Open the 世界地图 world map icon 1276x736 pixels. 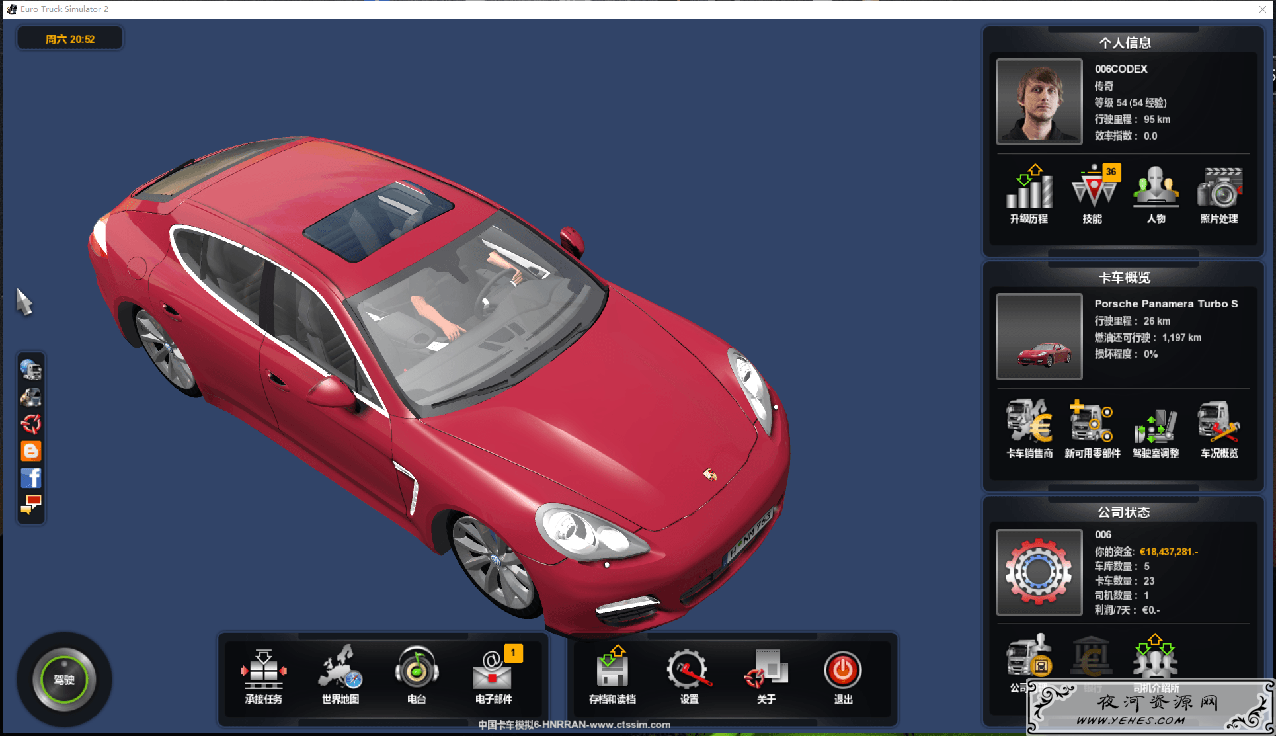[339, 668]
